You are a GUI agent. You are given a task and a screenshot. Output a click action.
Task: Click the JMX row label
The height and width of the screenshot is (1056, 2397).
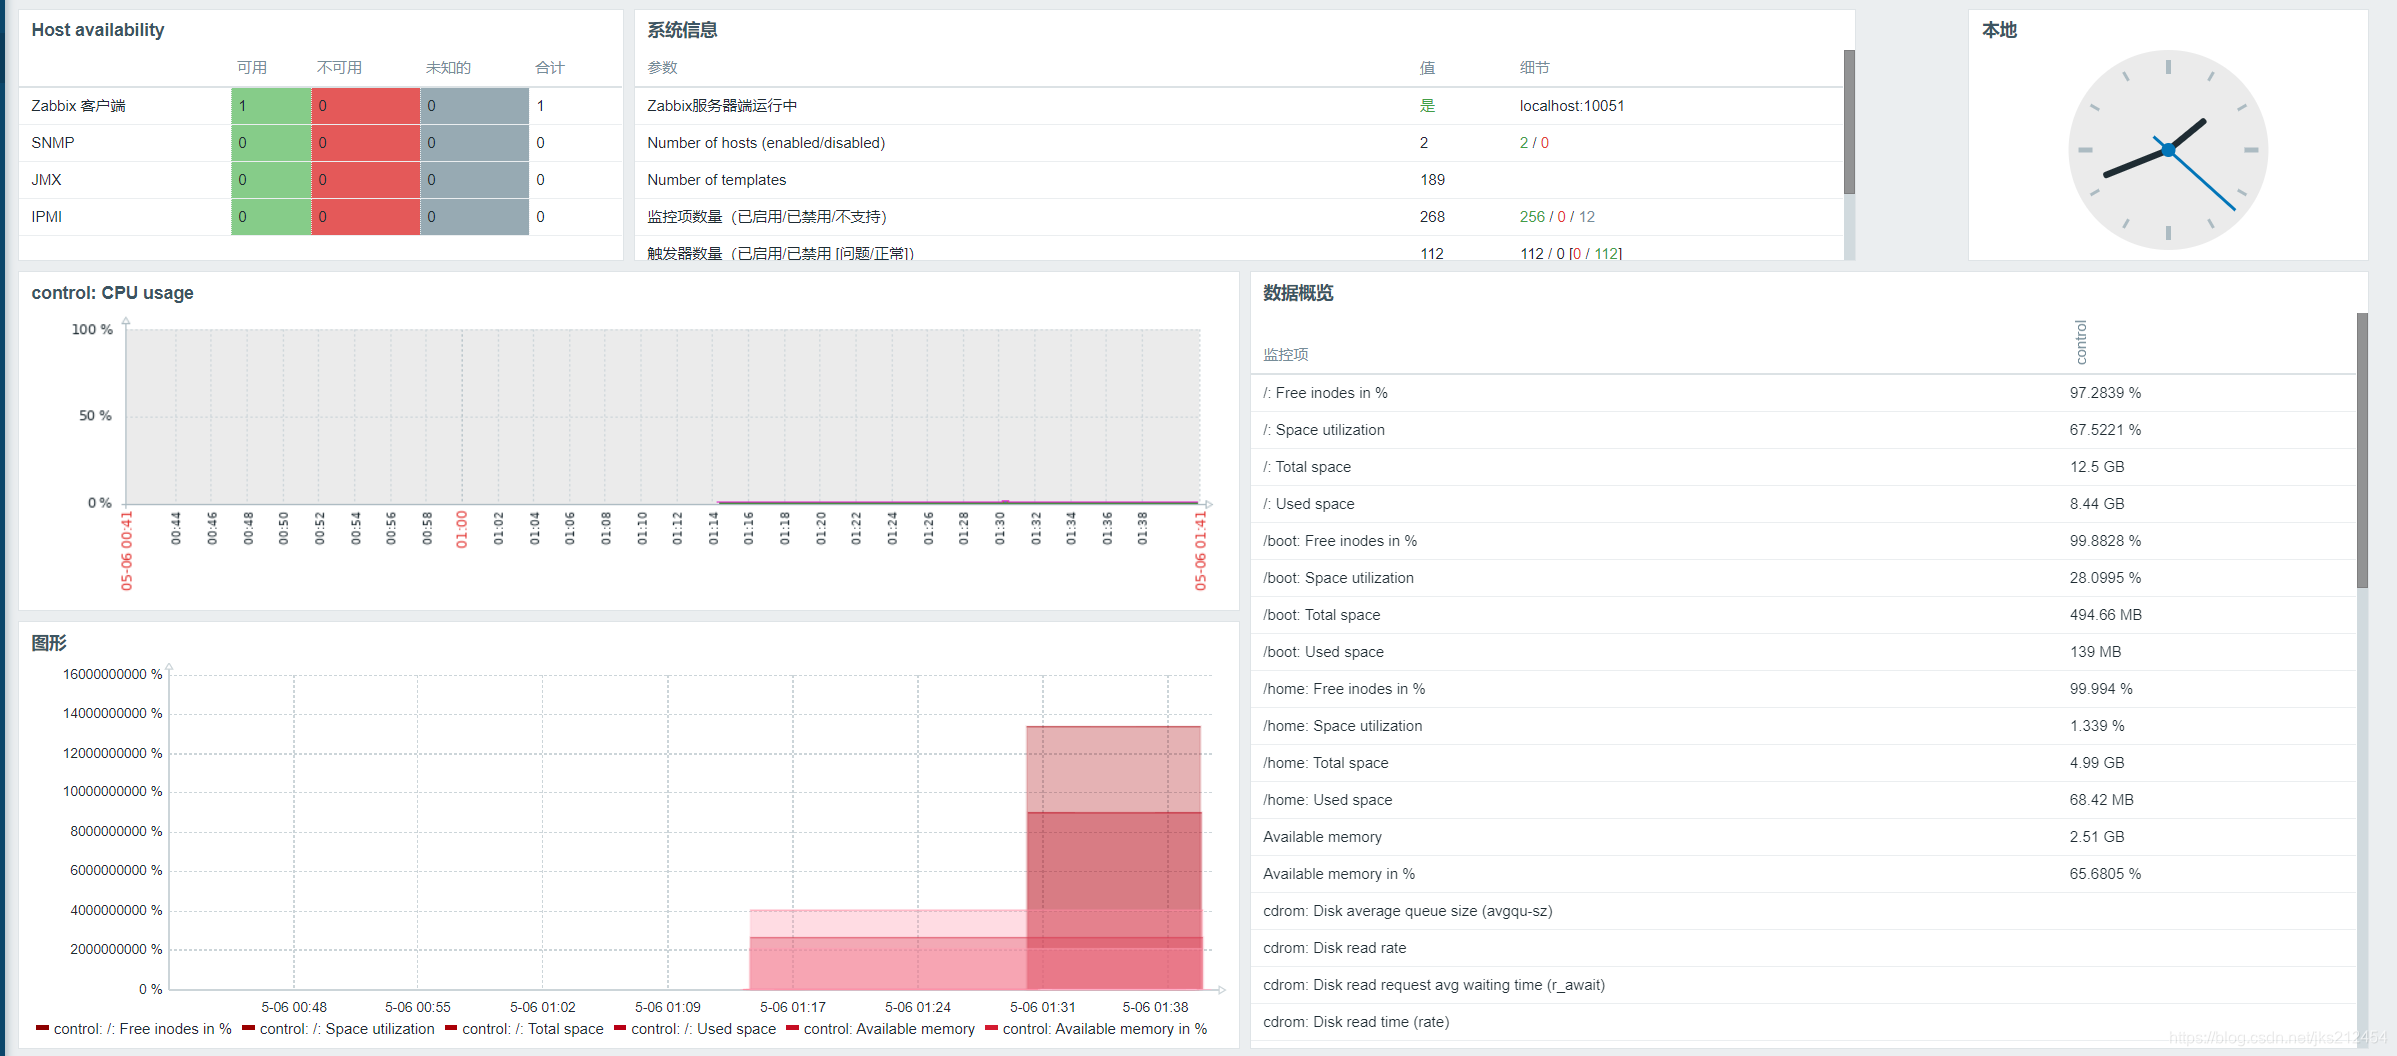click(x=46, y=180)
